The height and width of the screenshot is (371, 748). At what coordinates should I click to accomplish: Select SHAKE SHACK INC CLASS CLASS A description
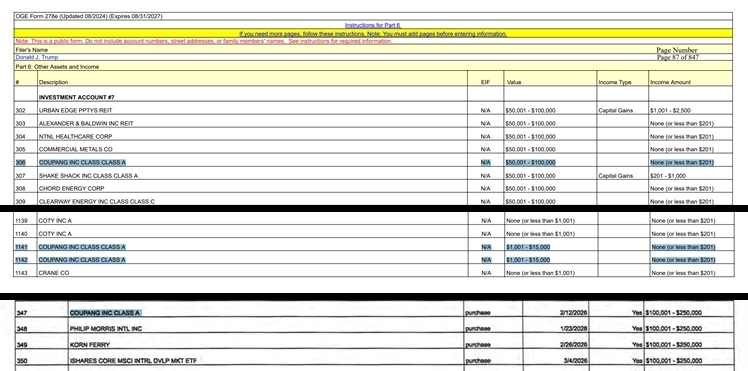tap(88, 175)
